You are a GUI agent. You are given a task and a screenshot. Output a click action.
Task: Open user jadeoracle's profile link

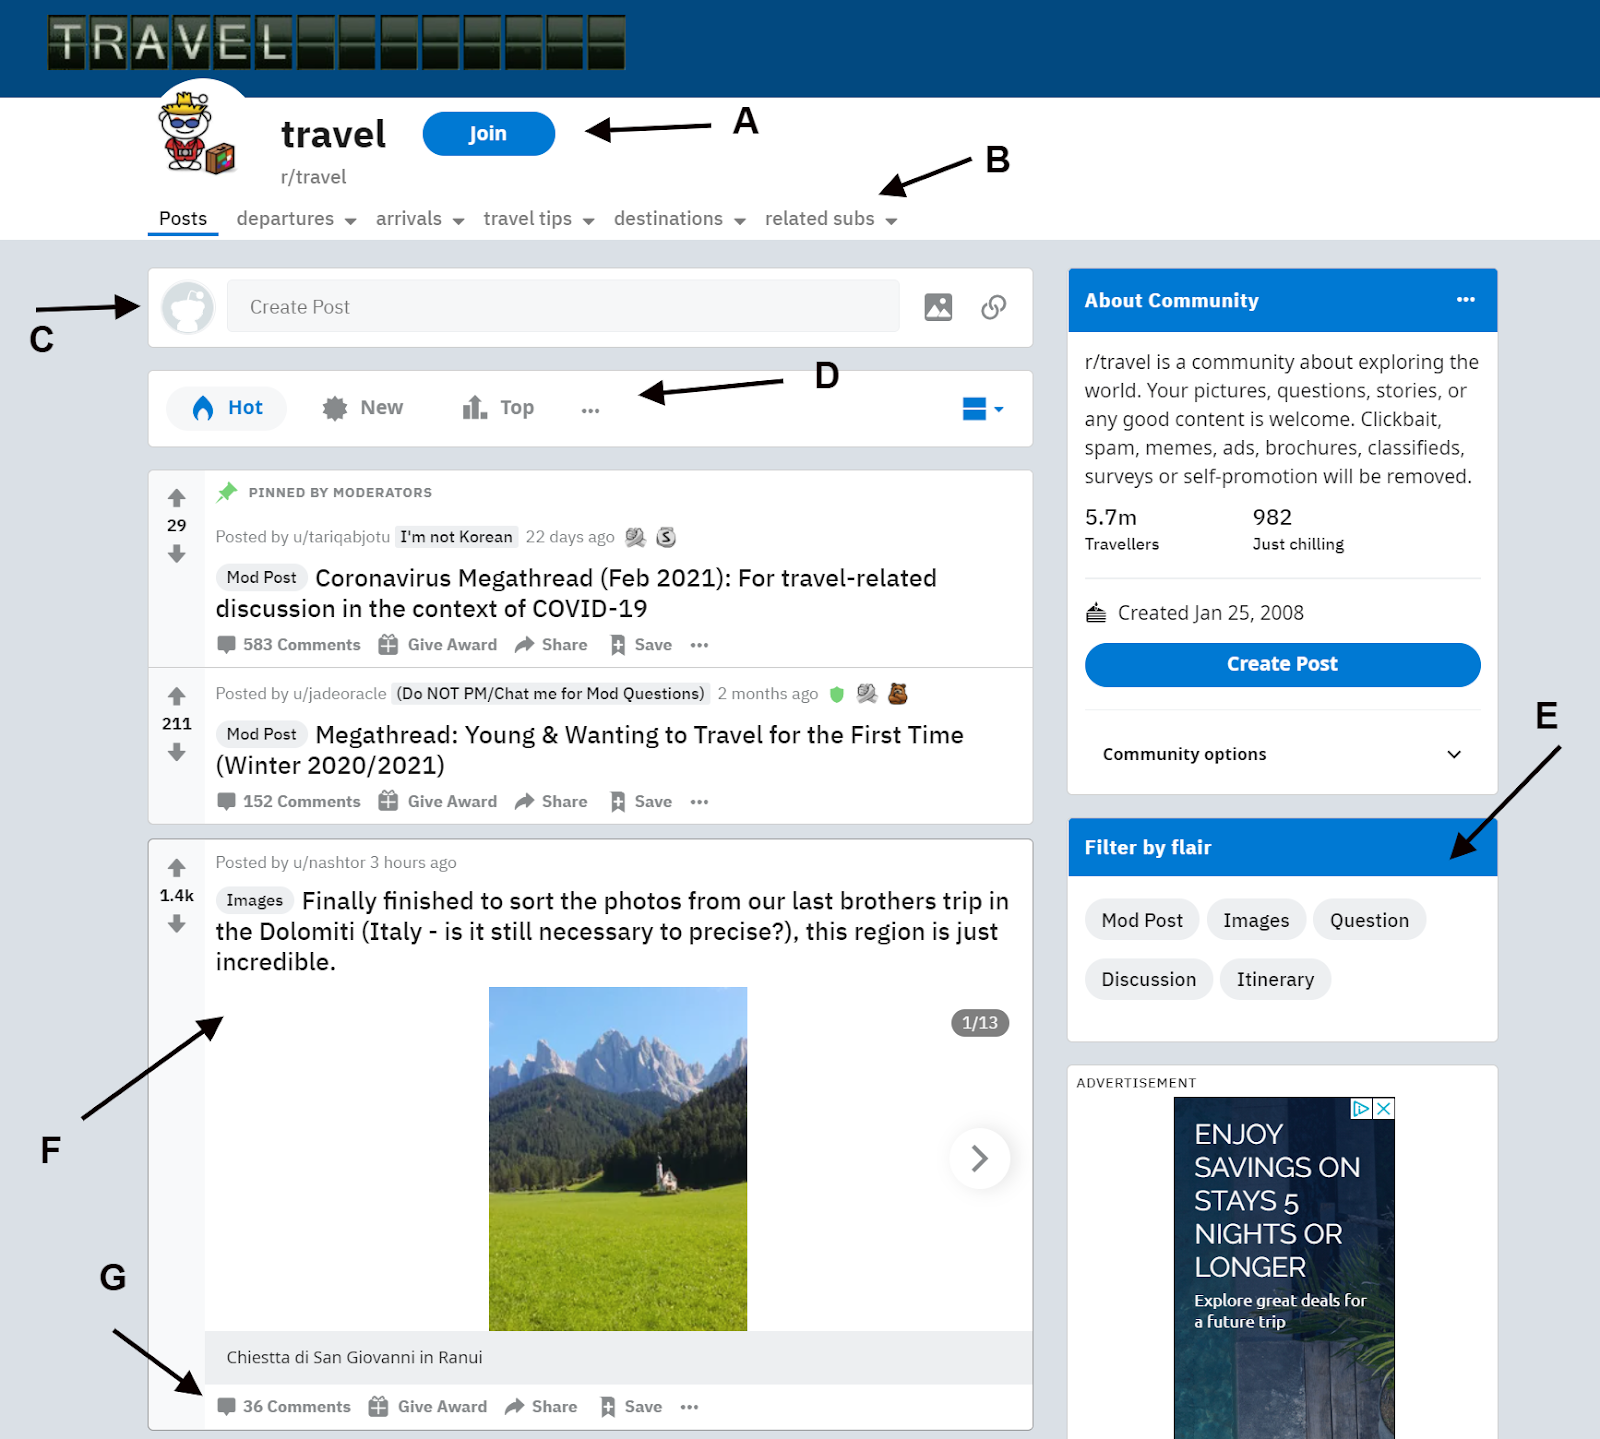coord(339,694)
